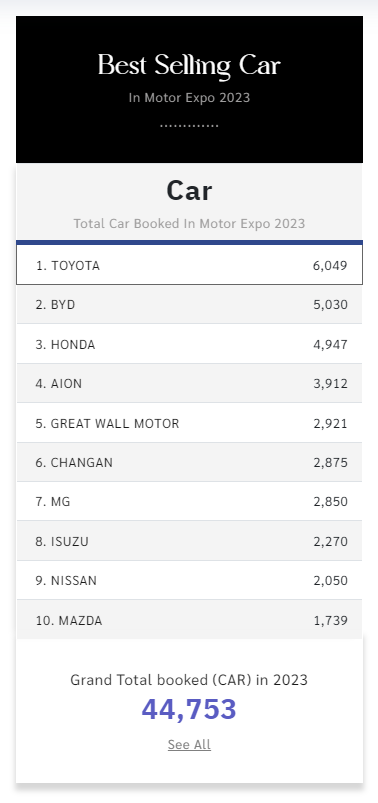Image resolution: width=378 pixels, height=803 pixels.
Task: Click the Best Selling Car heading
Action: point(189,66)
